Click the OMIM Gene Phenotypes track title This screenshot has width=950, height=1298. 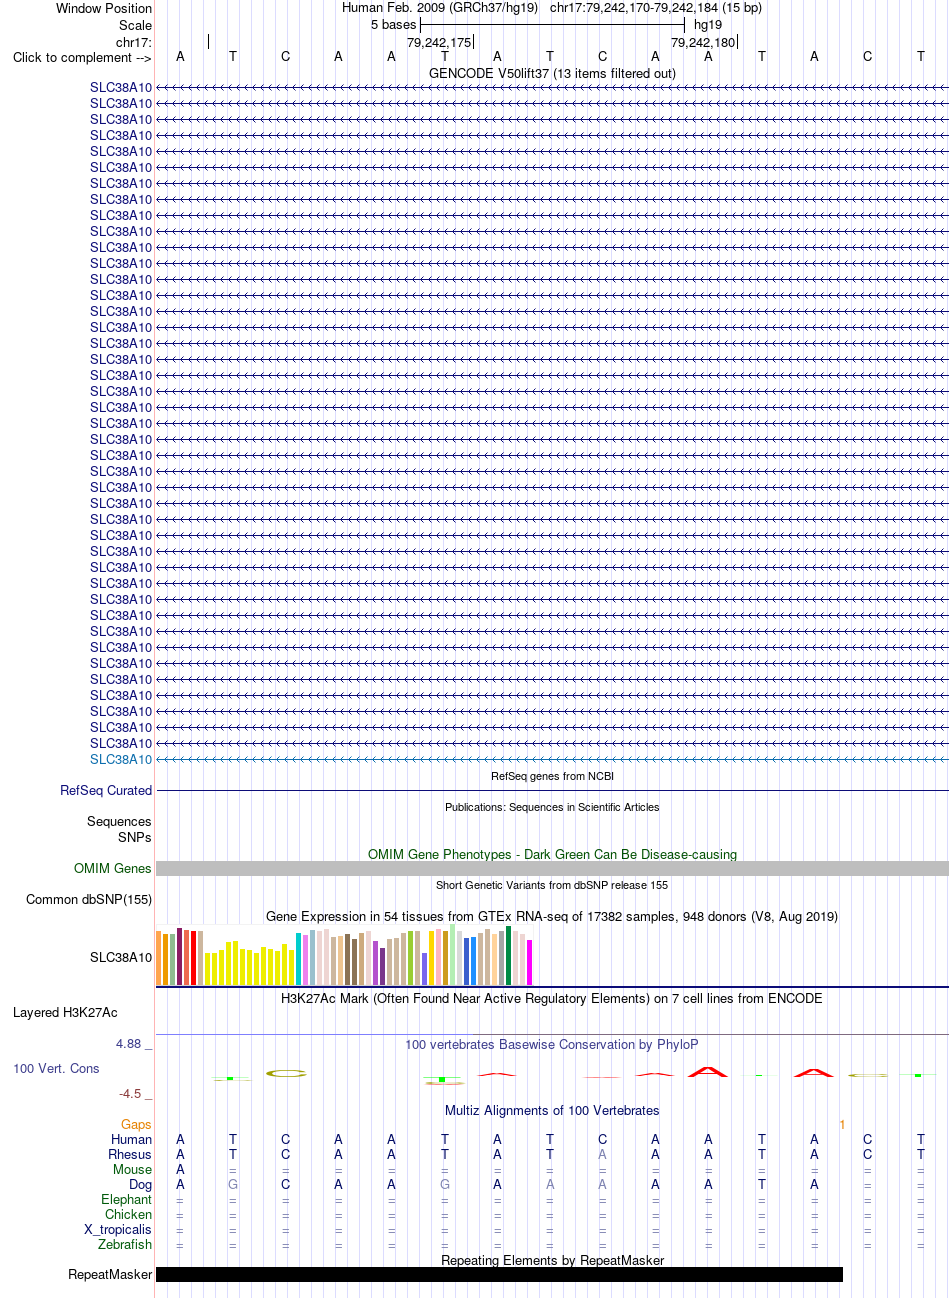click(552, 854)
